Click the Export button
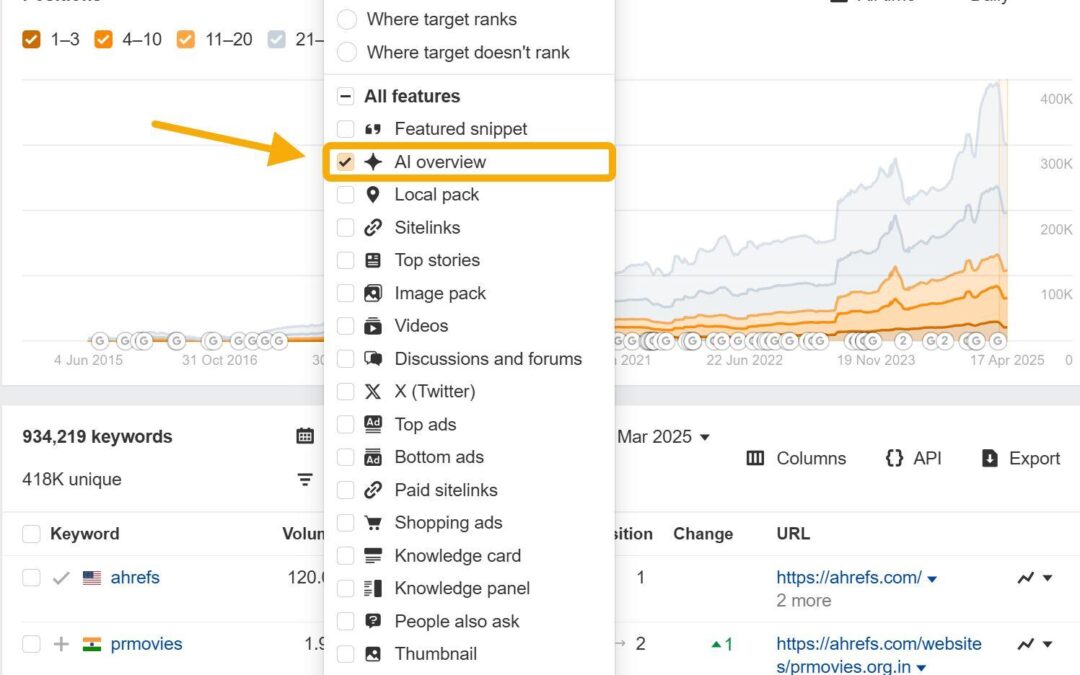This screenshot has height=675, width=1080. point(1020,458)
